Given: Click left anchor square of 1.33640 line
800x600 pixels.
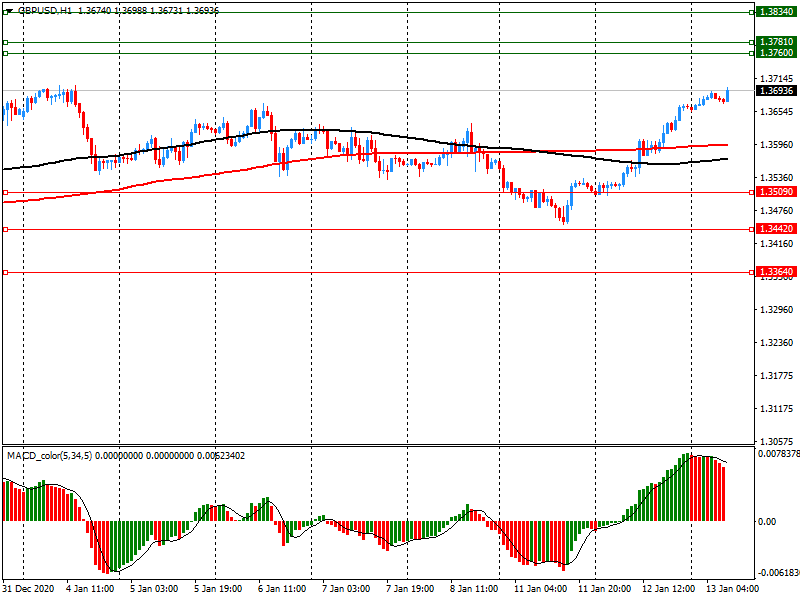Looking at the screenshot, I should [x=6, y=272].
